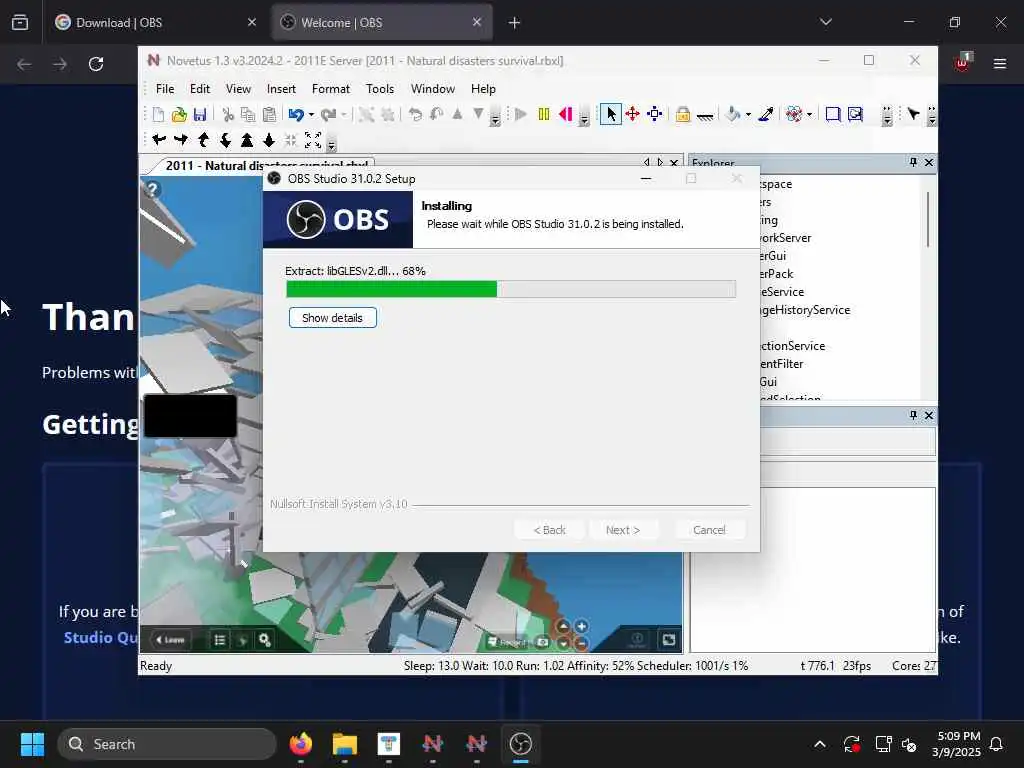The image size is (1024, 768).
Task: Expand toolbar overflow after the Reset button
Action: coord(584,117)
